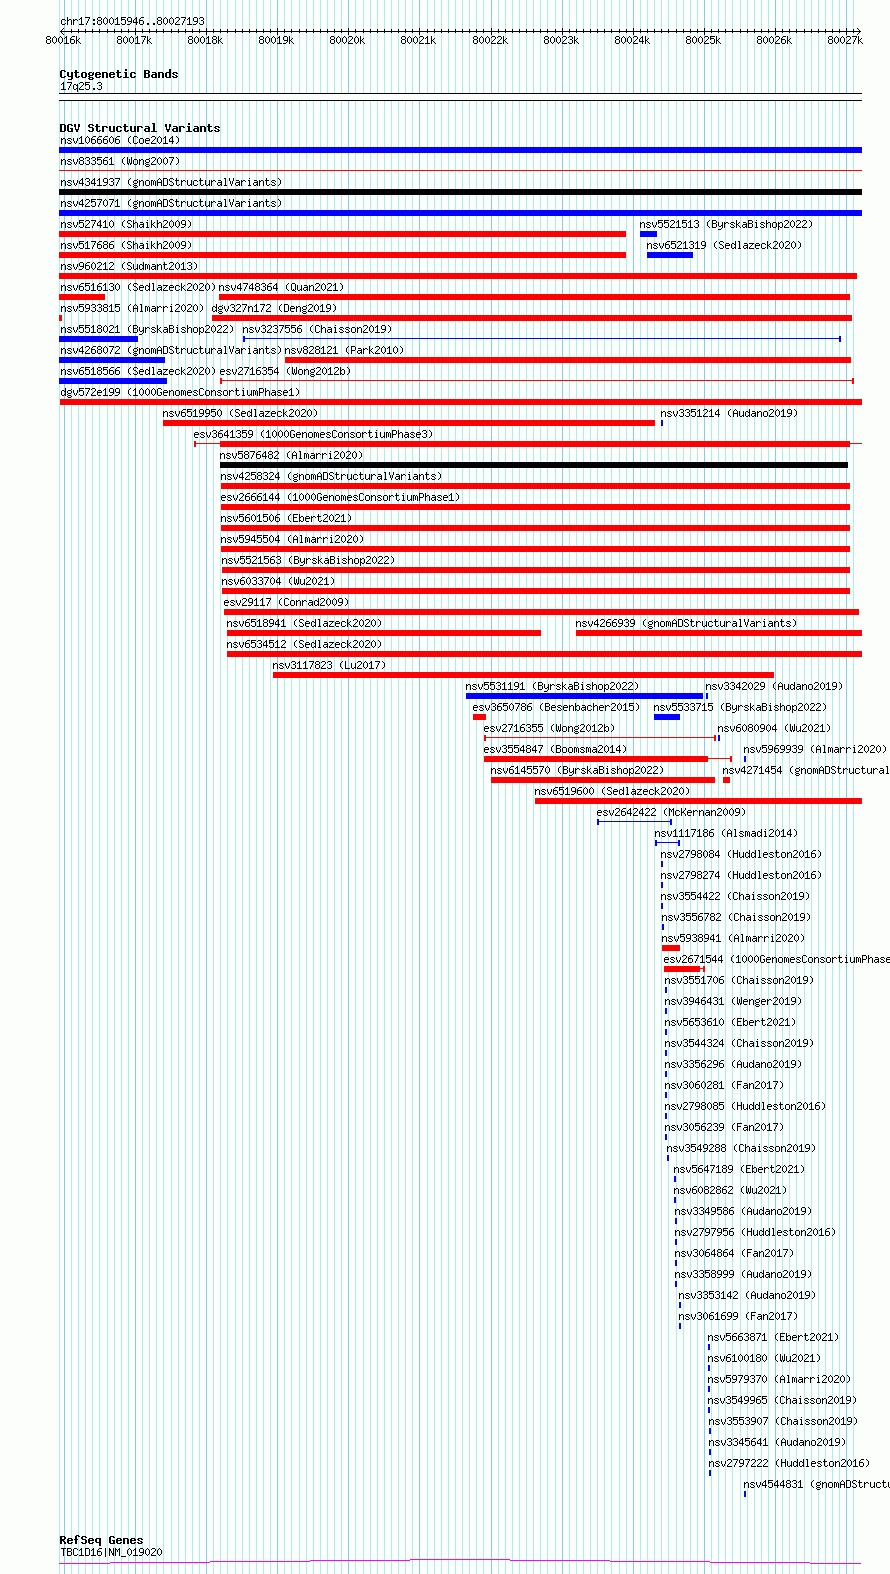Screen dimensions: 890x1574
Task: Open nsv6082862 (Wu2021) label
Action: (x=730, y=1190)
